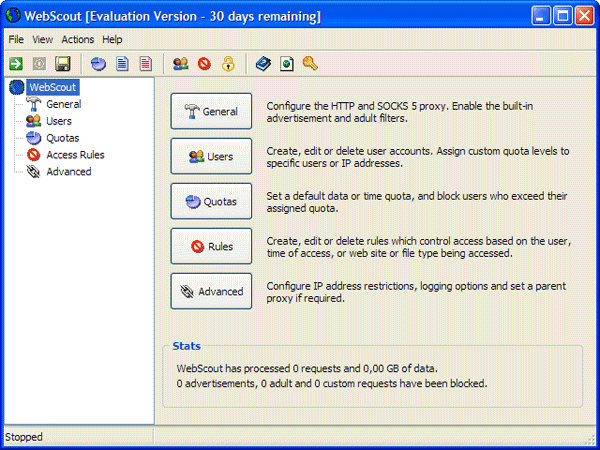
Task: Open the View menu
Action: coord(42,39)
